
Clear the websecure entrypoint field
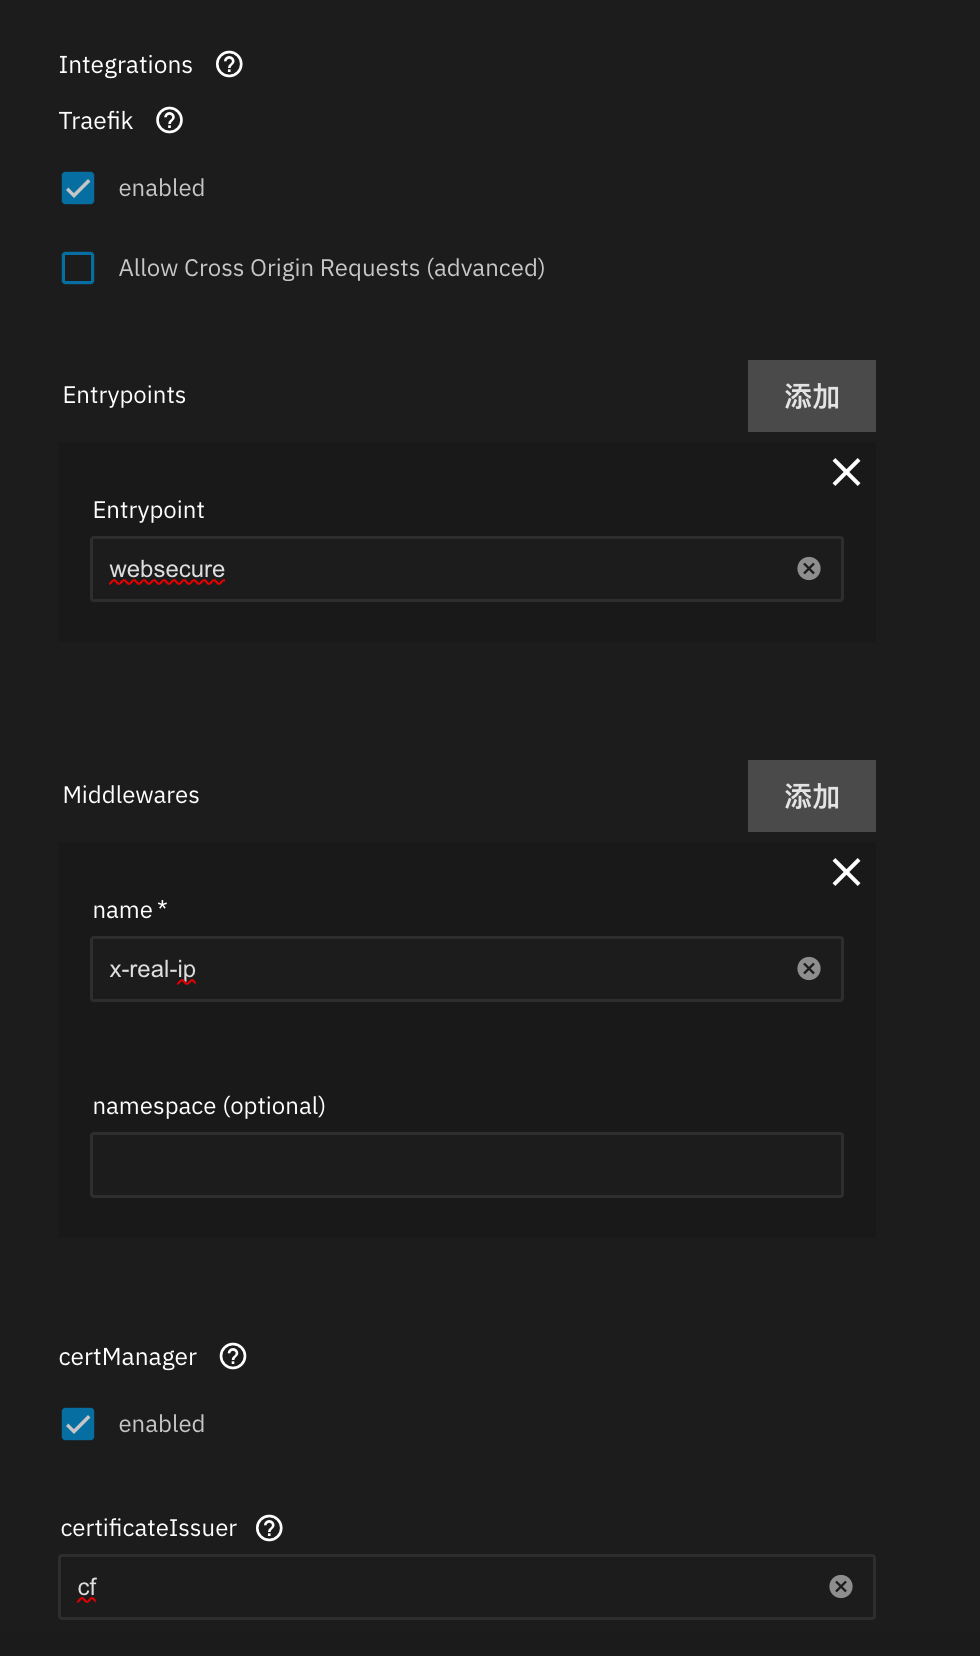(x=809, y=569)
